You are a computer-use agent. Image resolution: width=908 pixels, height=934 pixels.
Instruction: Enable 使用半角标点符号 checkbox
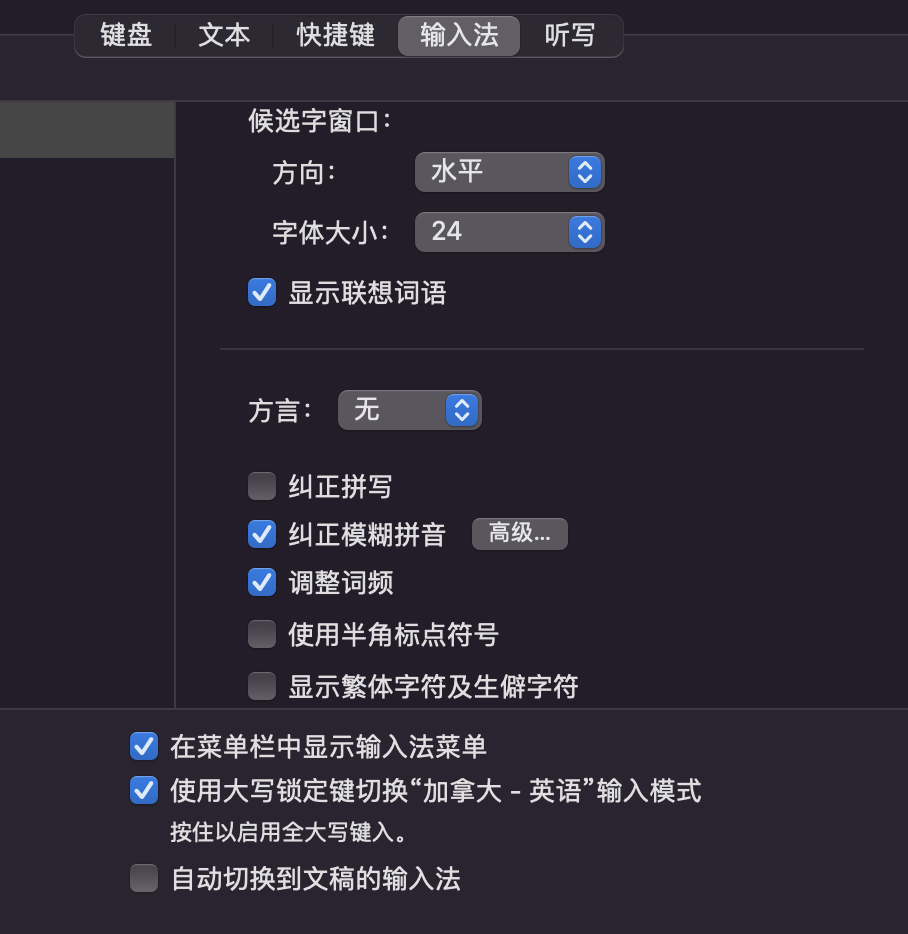click(262, 634)
